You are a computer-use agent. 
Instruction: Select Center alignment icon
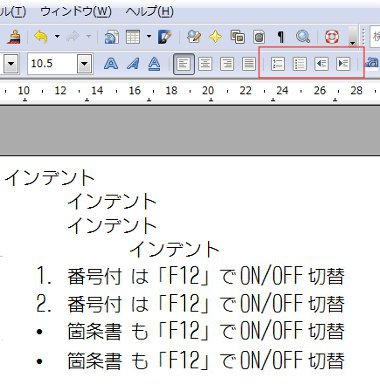205,64
